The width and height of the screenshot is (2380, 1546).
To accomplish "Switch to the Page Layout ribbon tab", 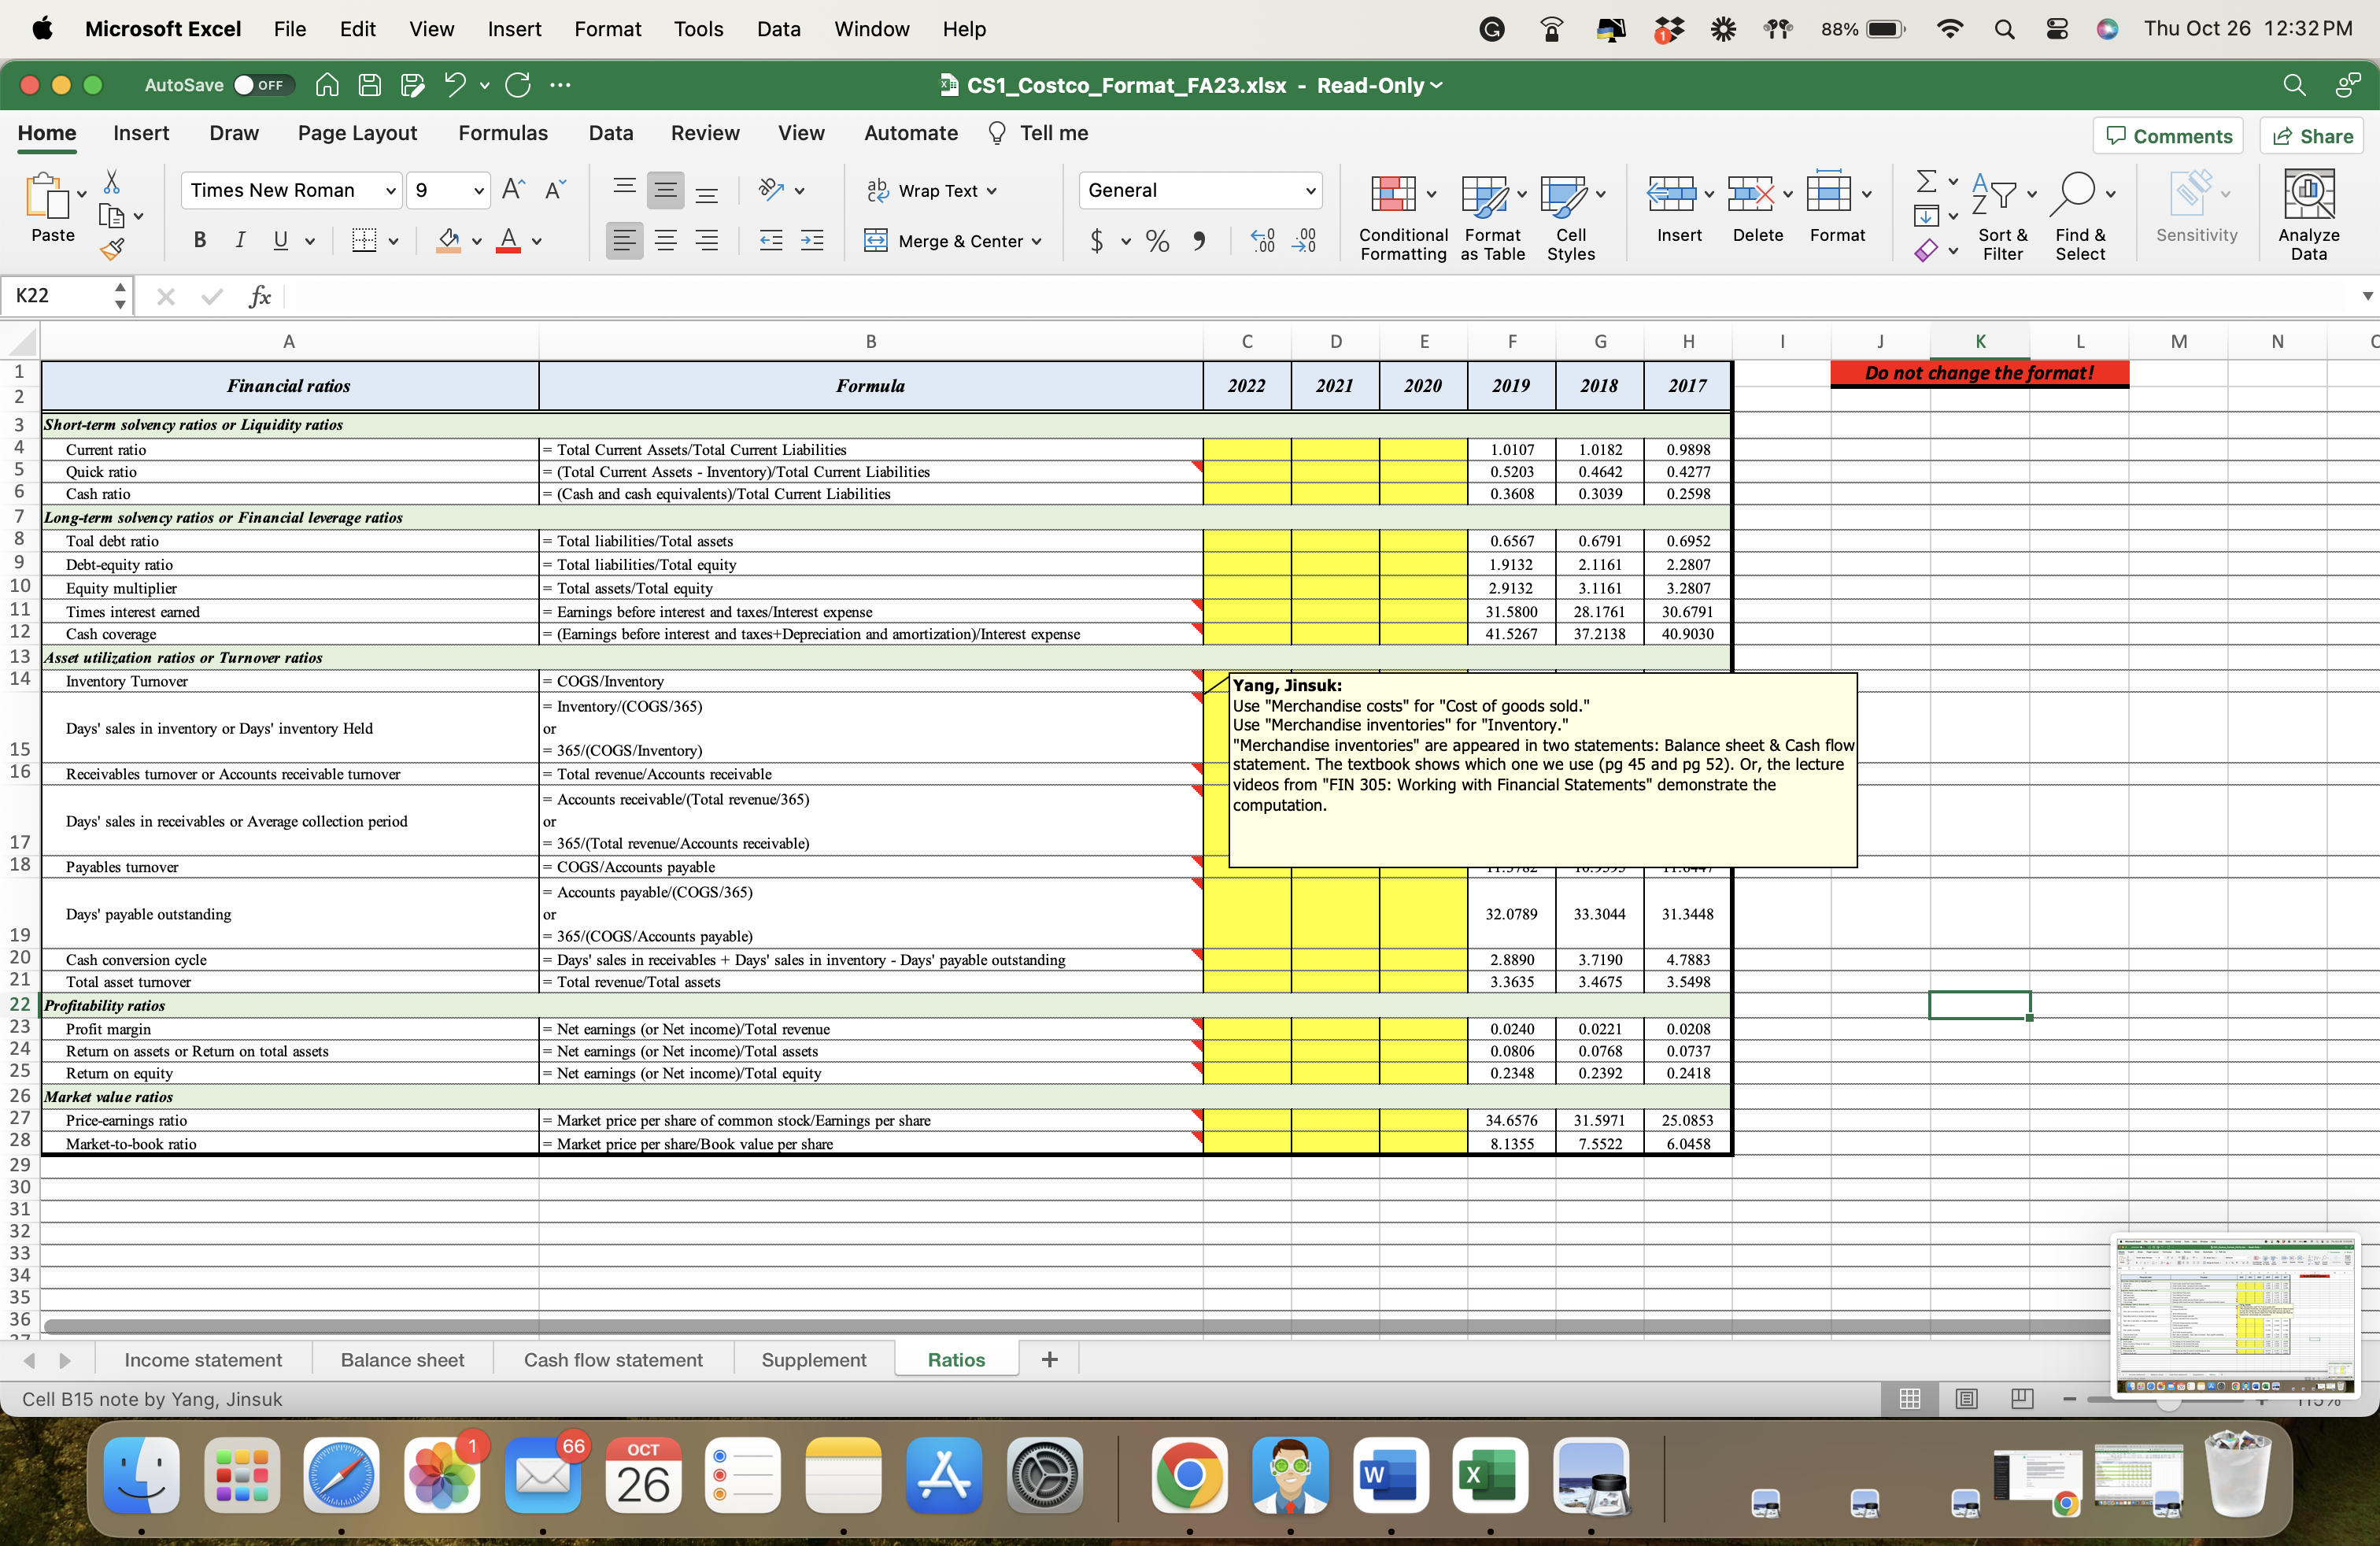I will pos(357,133).
